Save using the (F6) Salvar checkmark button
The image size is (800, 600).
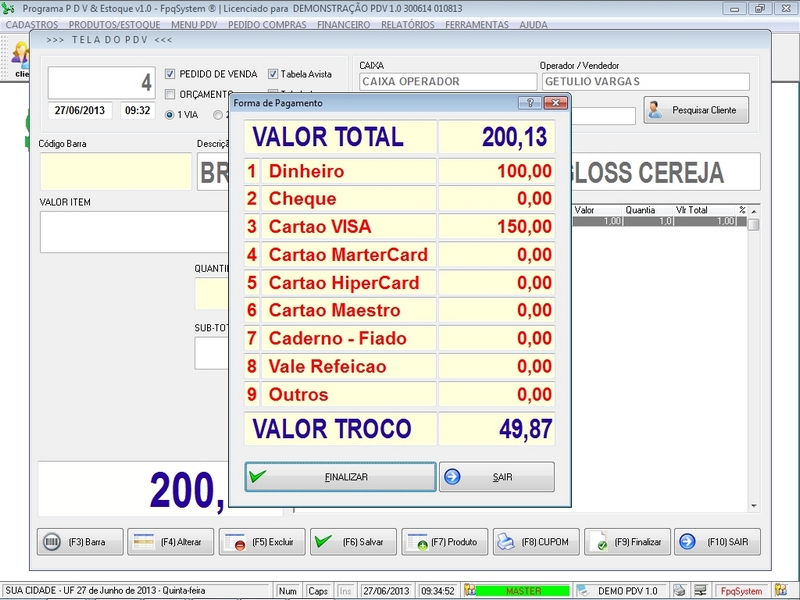pyautogui.click(x=353, y=542)
